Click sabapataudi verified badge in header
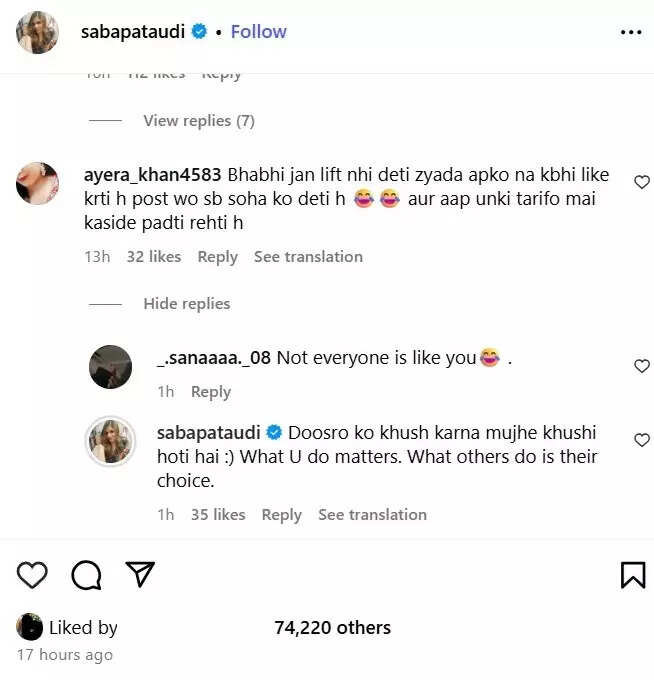This screenshot has width=654, height=680. (x=200, y=32)
